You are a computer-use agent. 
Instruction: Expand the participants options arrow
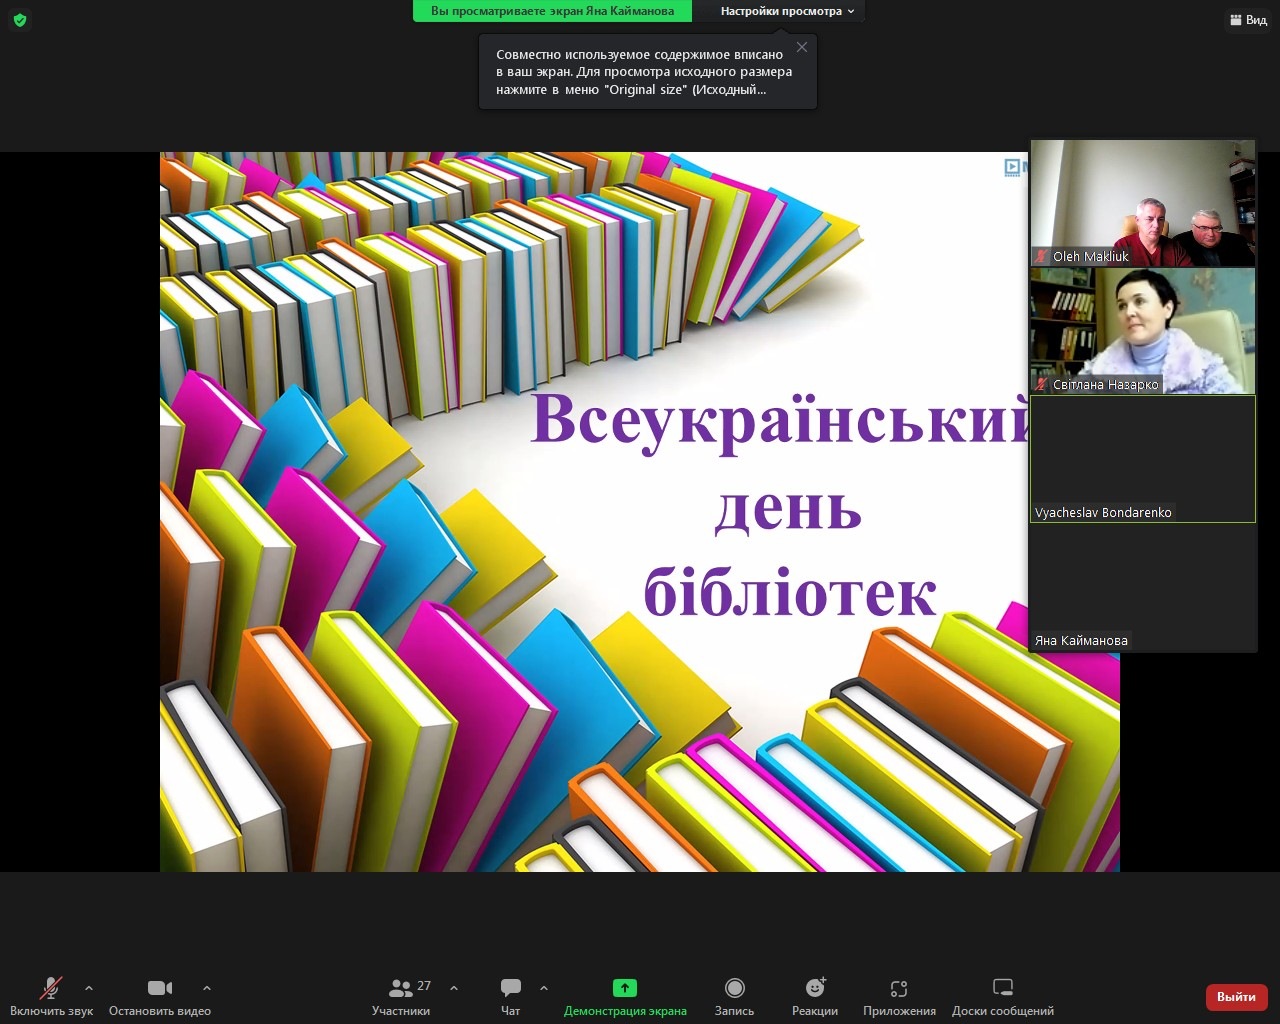(454, 988)
